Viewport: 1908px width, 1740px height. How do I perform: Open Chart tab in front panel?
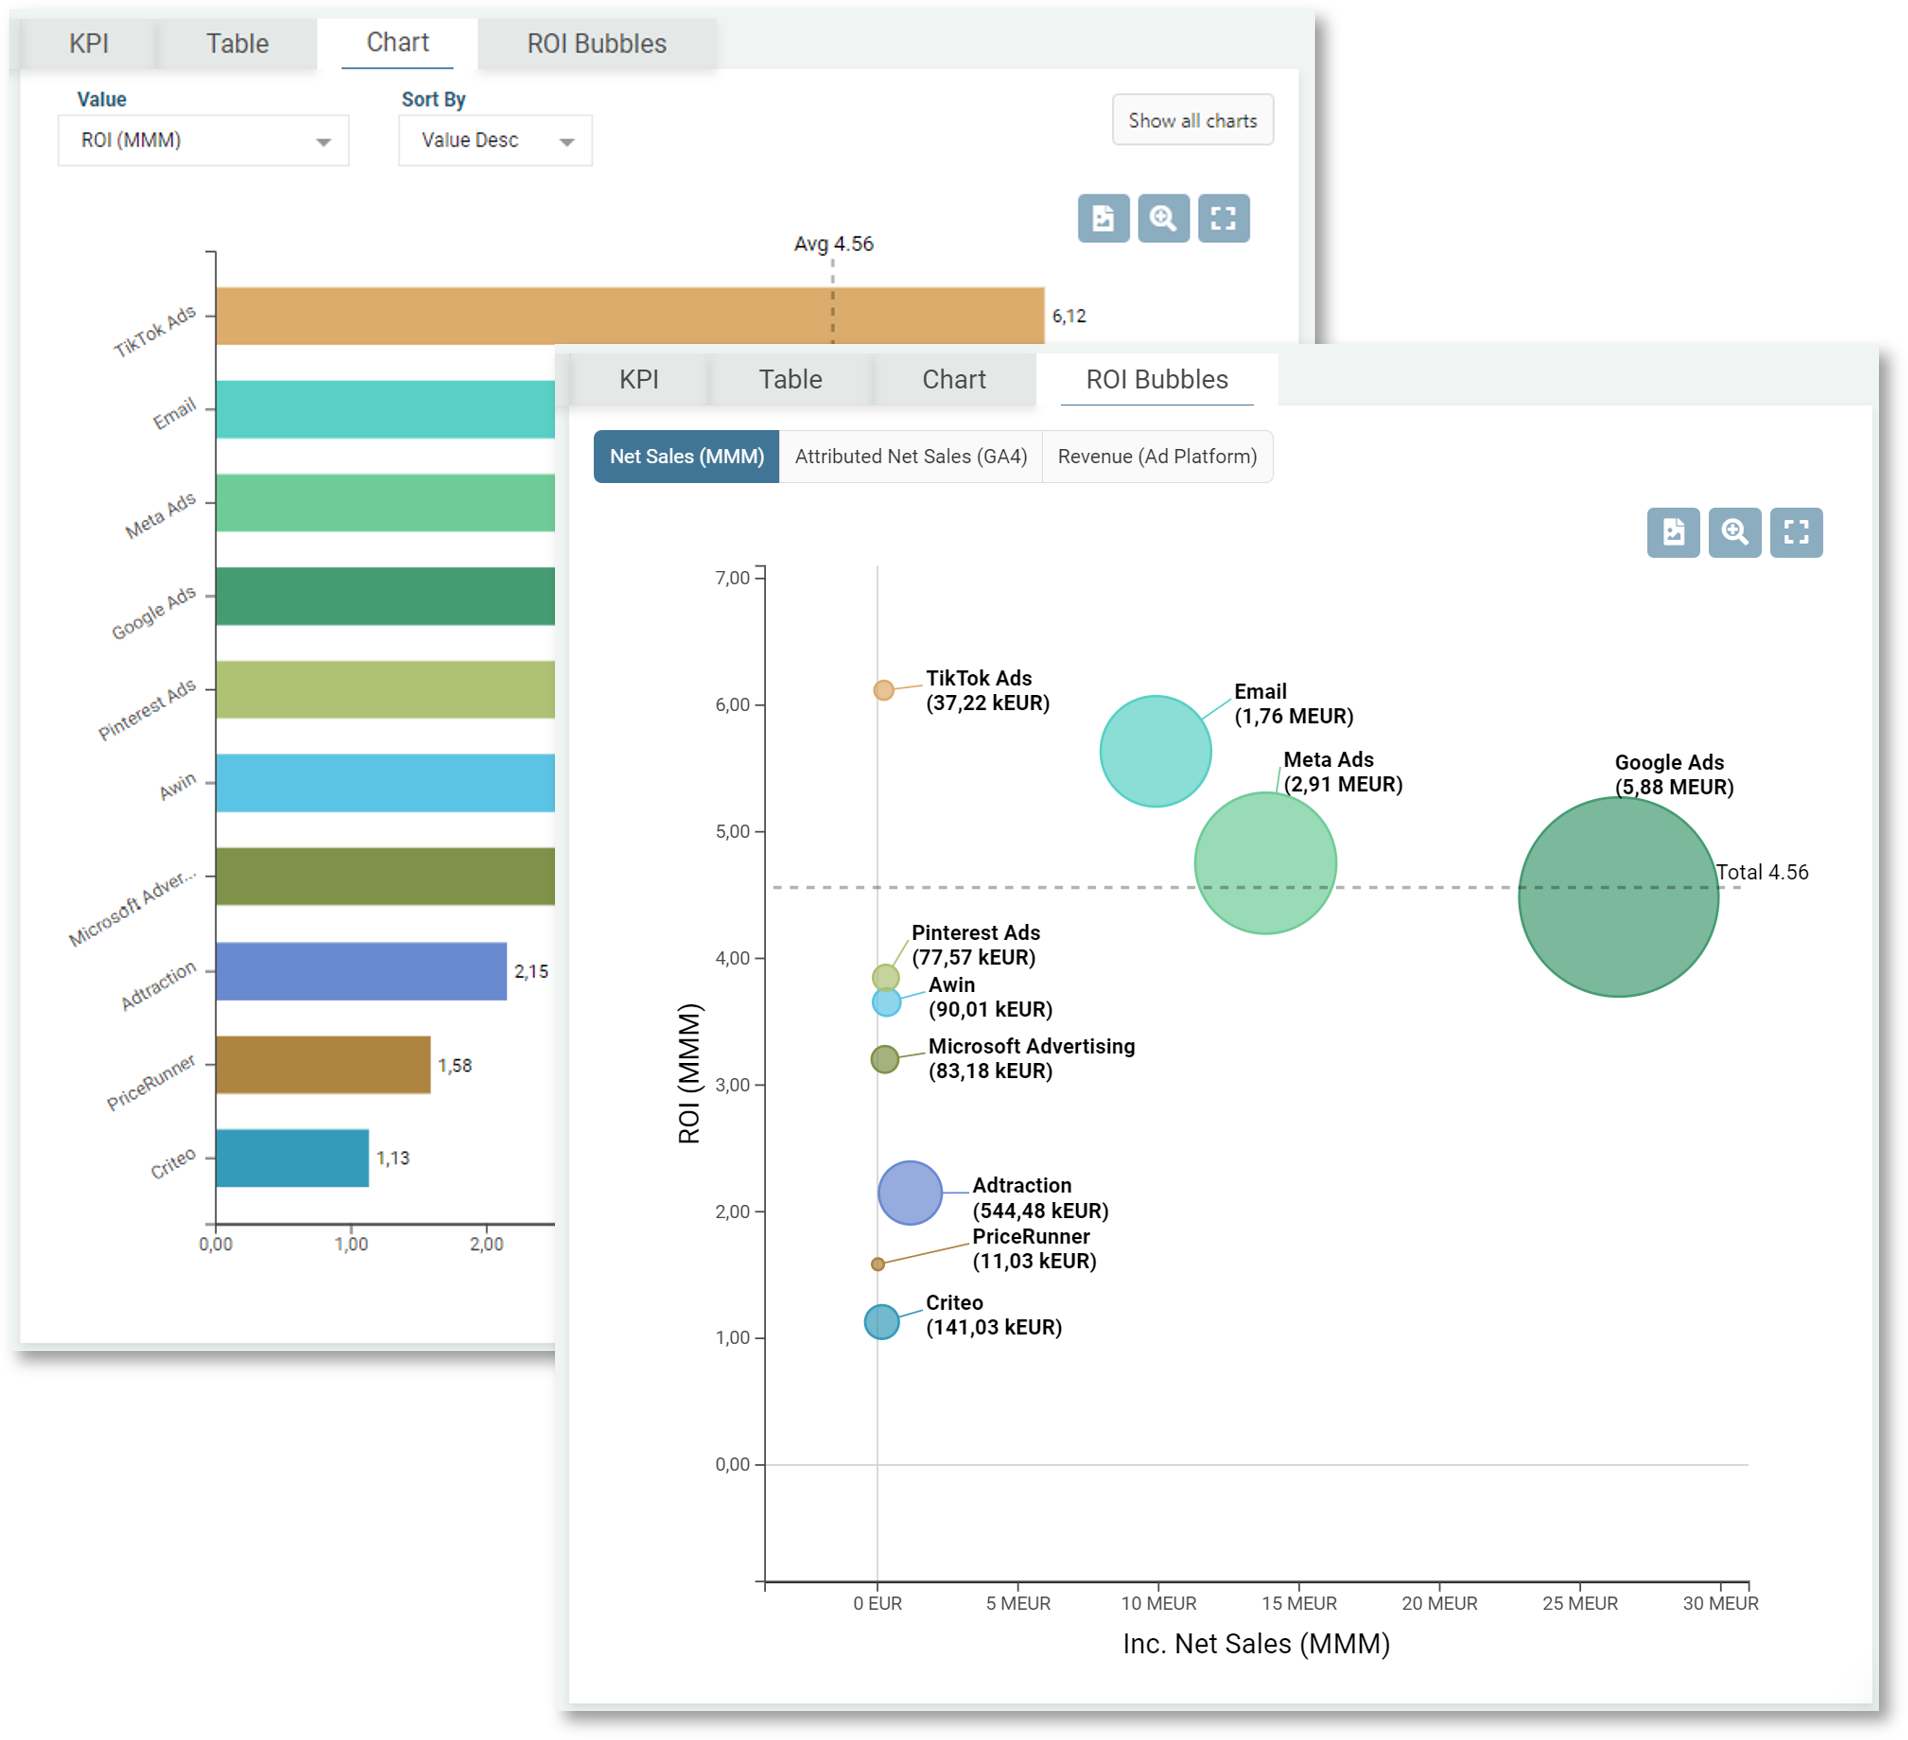click(953, 380)
